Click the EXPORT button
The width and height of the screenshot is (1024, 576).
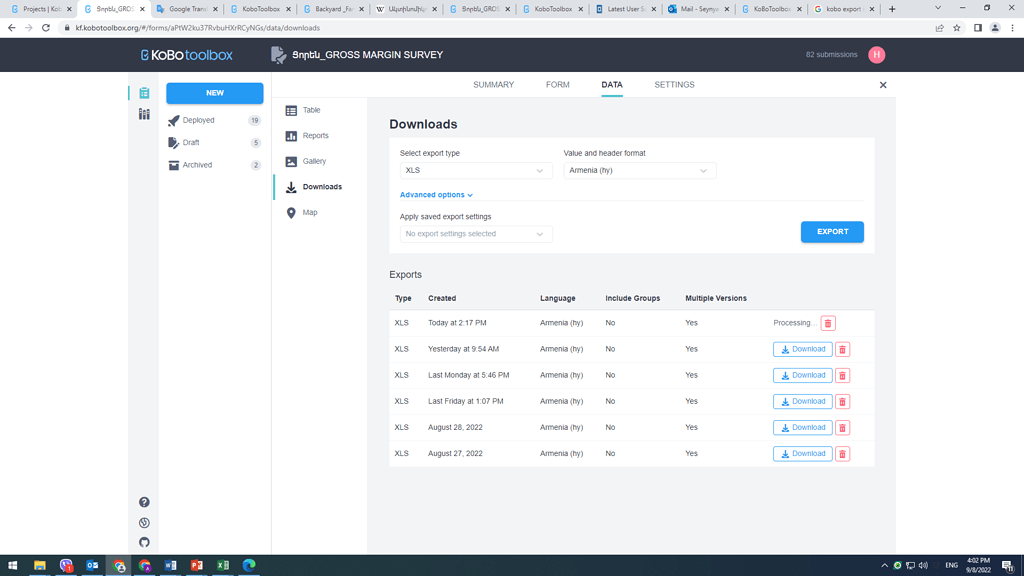coord(831,231)
